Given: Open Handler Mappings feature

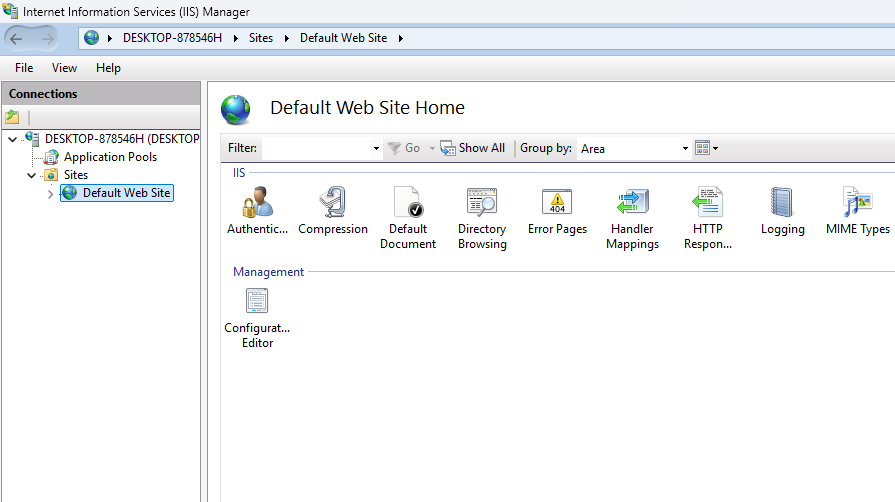Looking at the screenshot, I should [632, 218].
